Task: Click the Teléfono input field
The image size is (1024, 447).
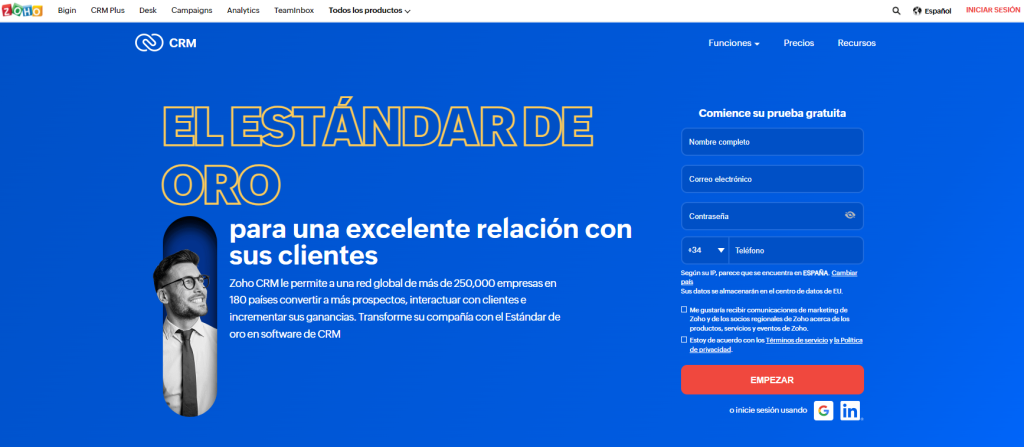Action: click(x=796, y=250)
